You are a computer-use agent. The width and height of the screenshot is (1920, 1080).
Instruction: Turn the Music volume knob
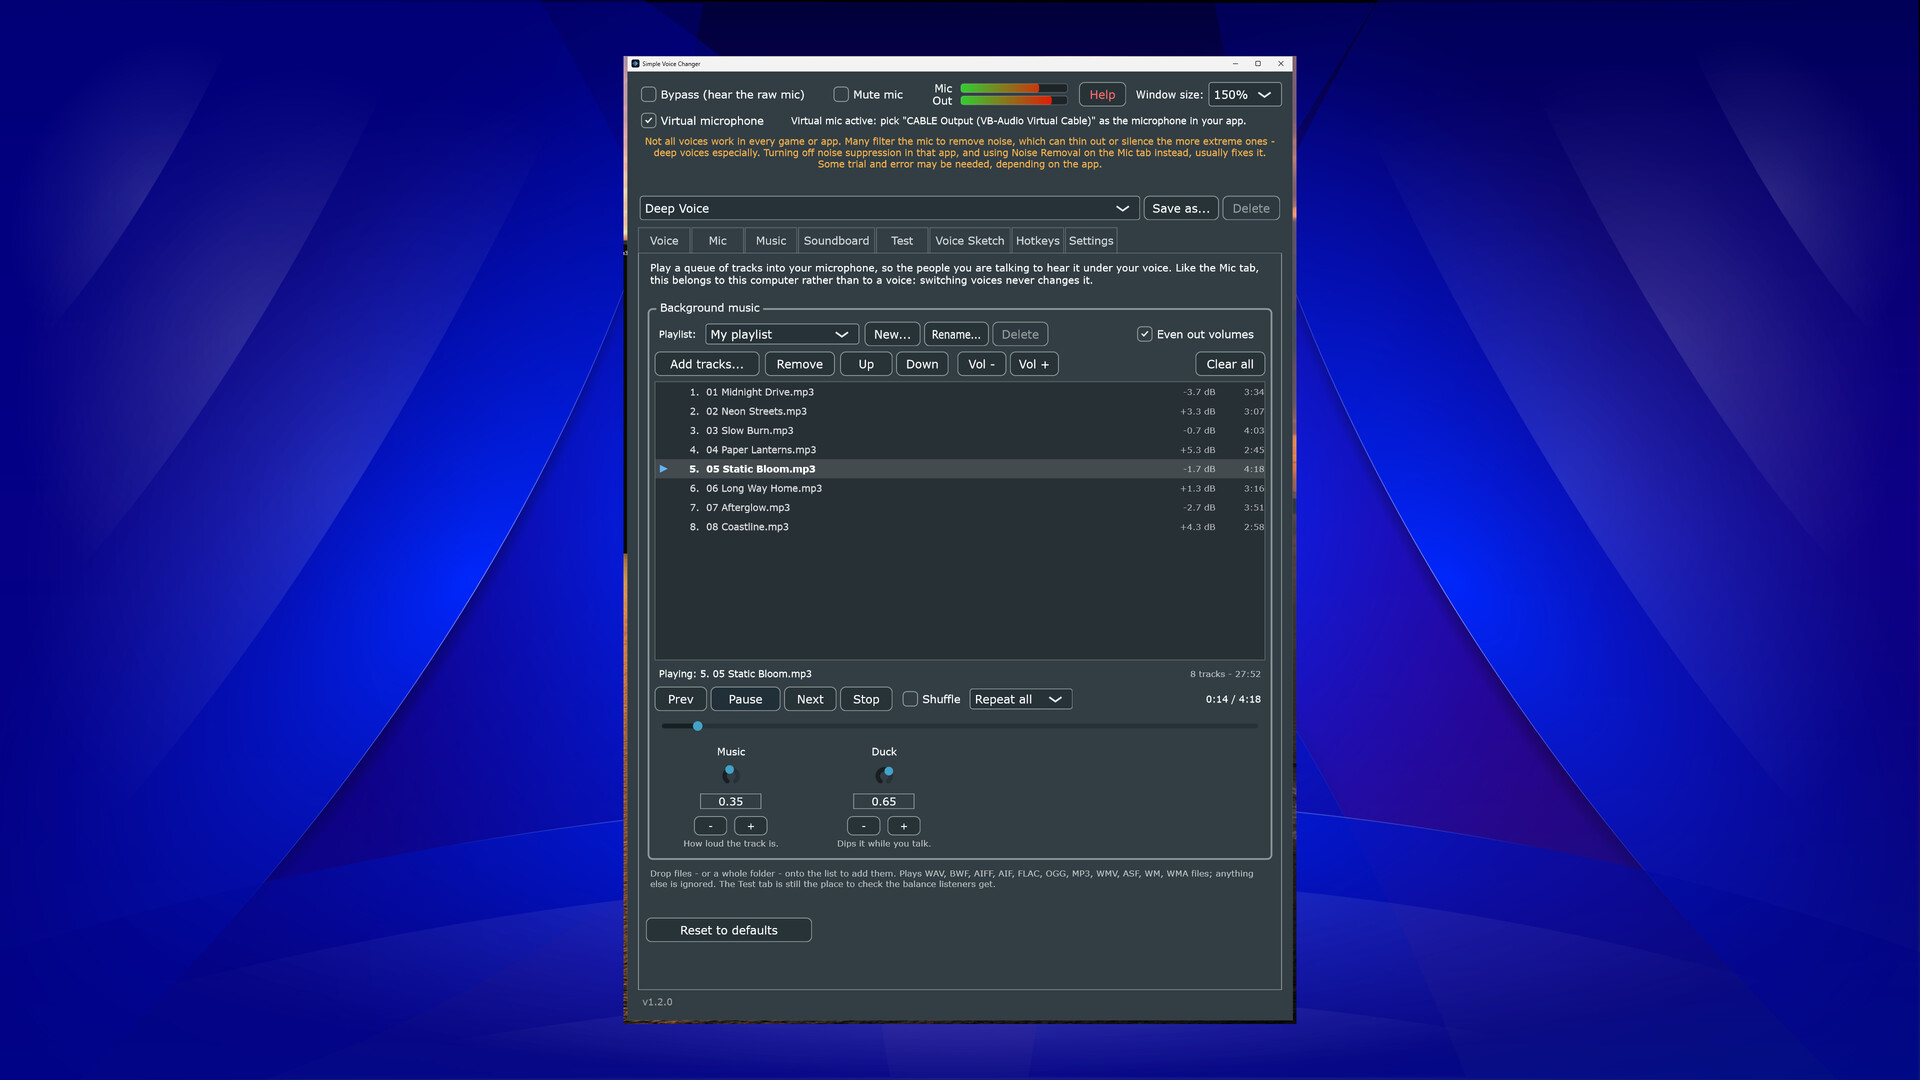[731, 774]
